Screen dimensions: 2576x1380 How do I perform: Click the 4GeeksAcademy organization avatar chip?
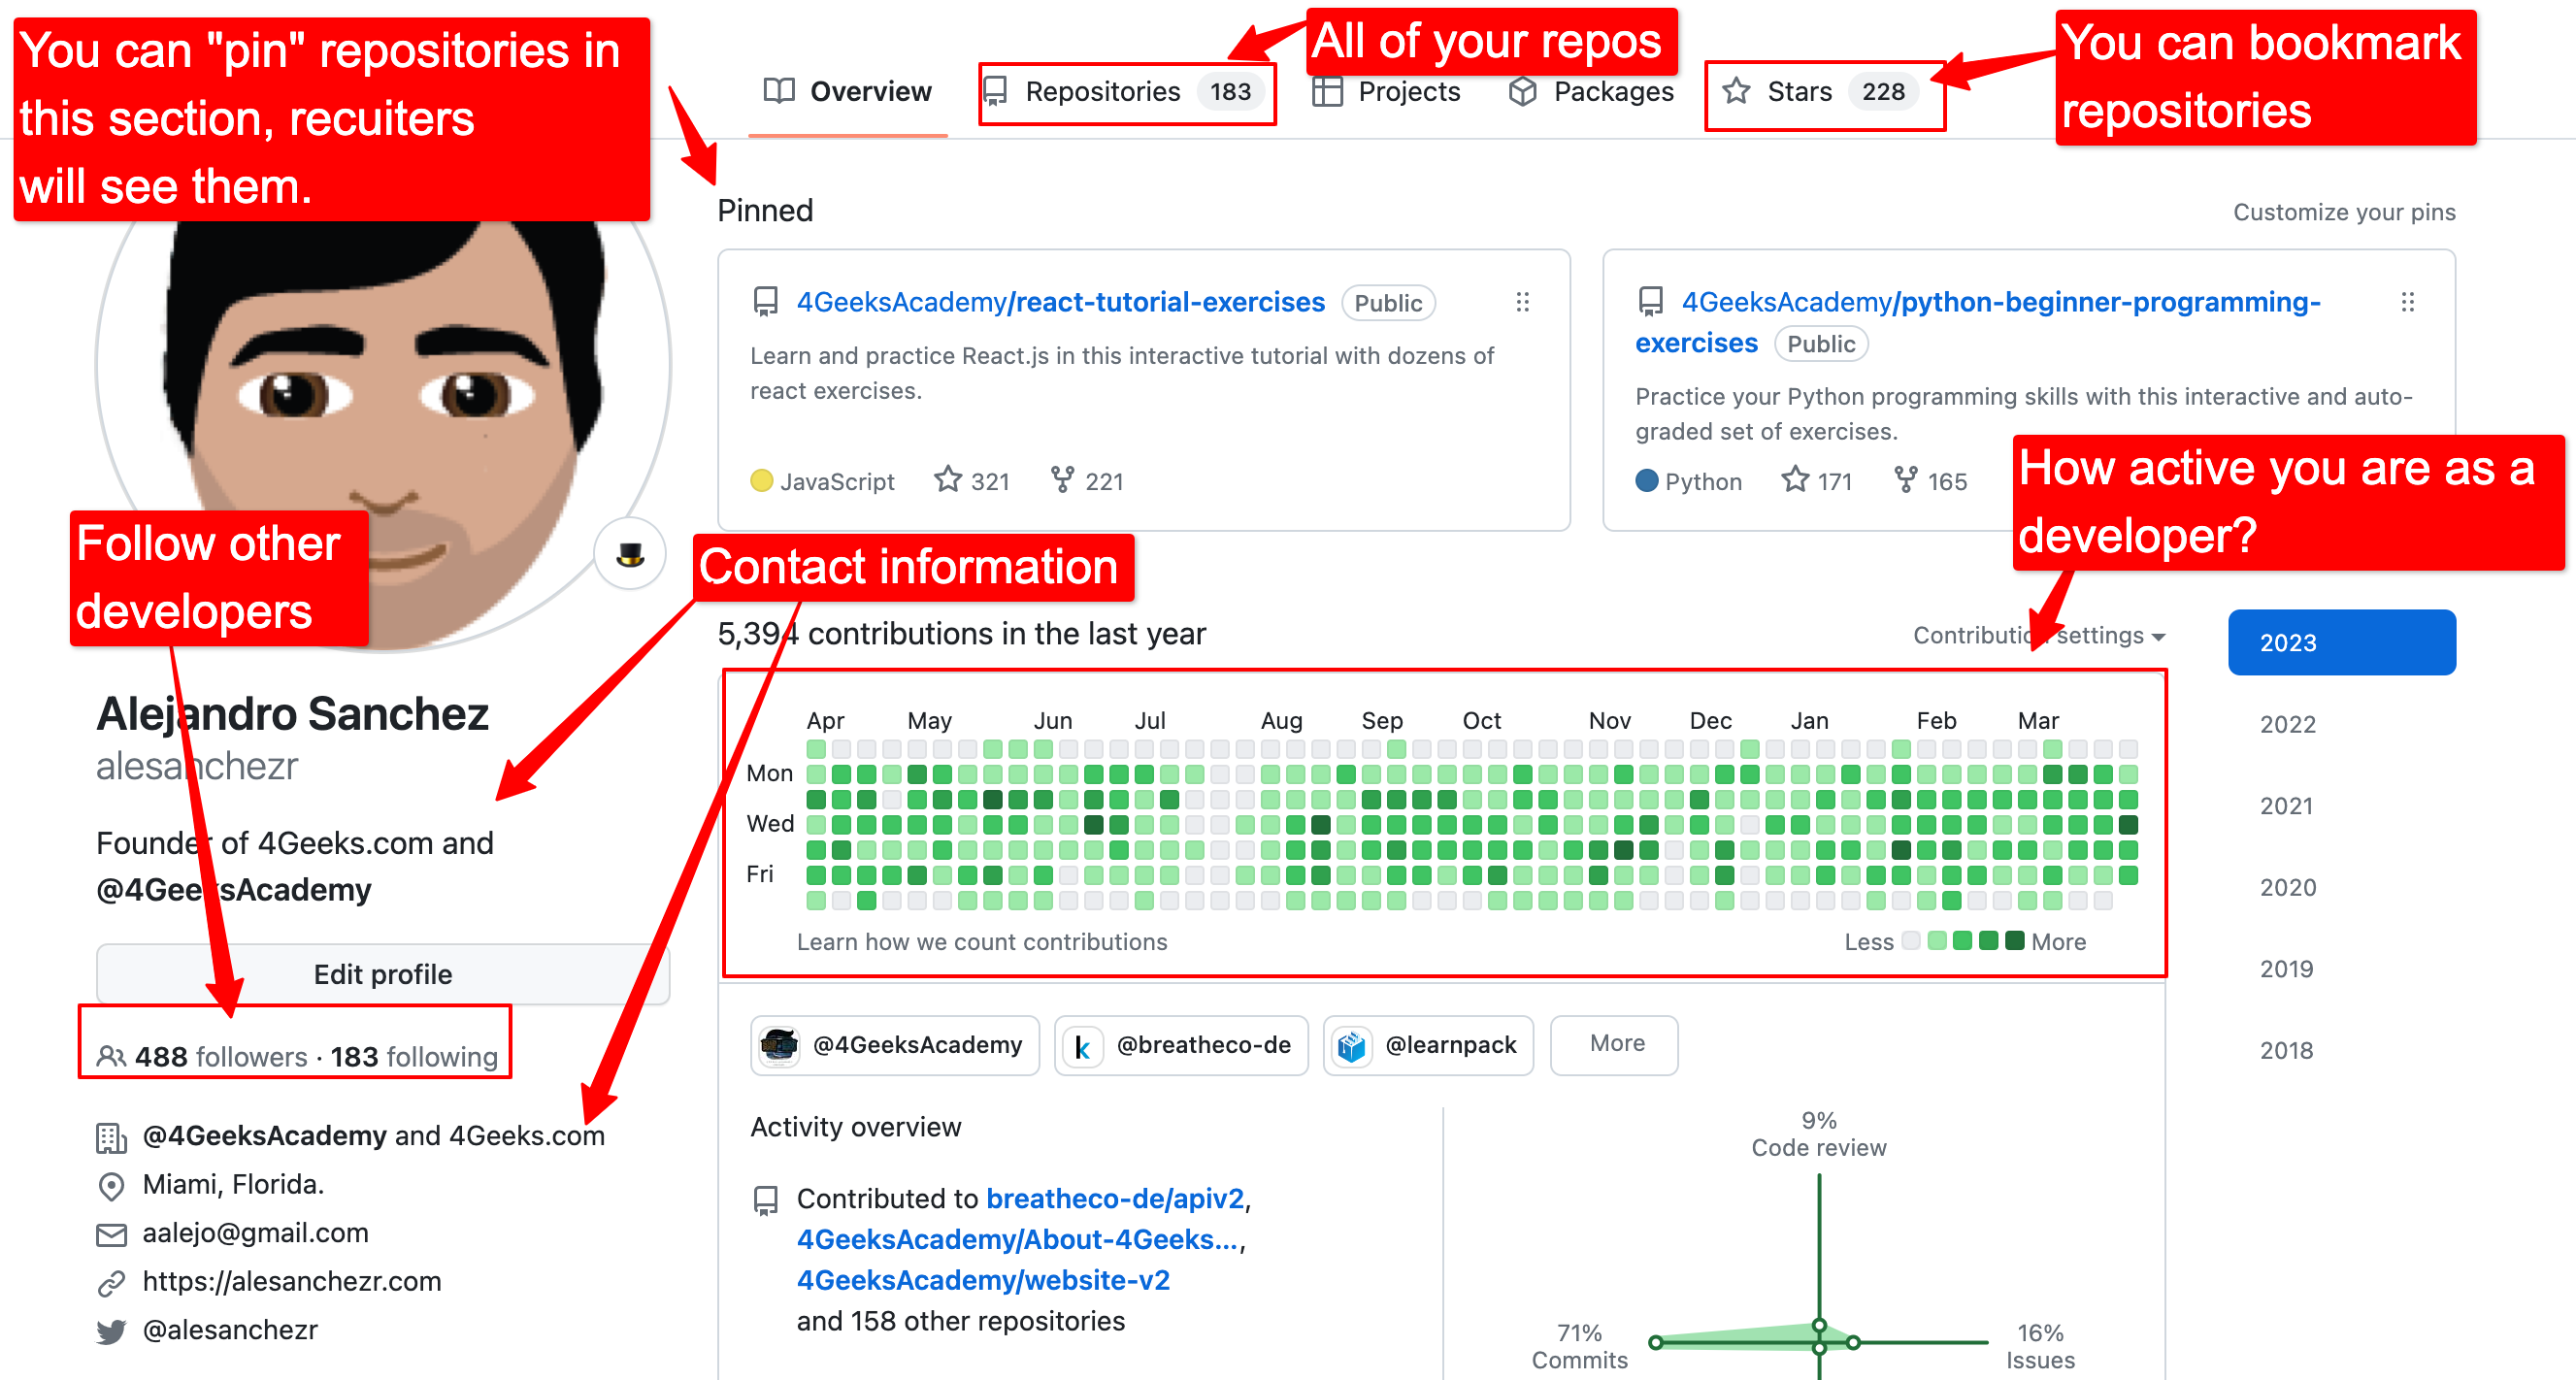click(x=779, y=1045)
